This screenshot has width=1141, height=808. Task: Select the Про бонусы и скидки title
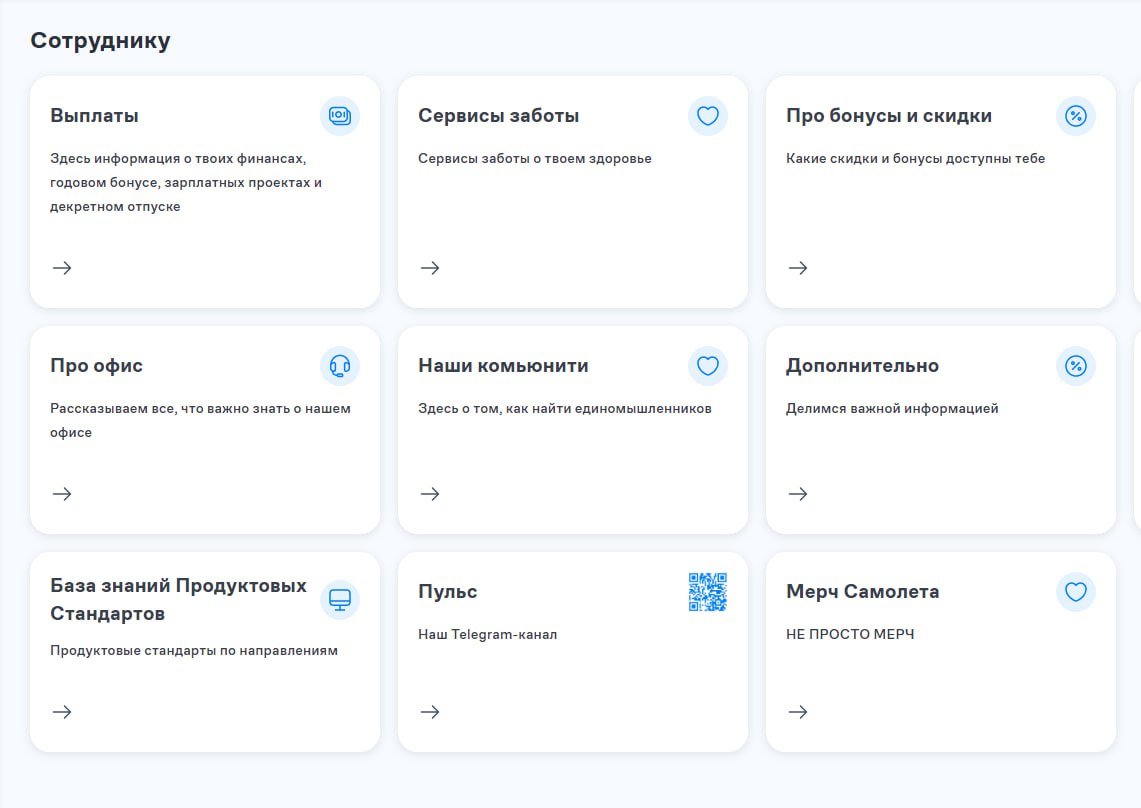point(888,116)
